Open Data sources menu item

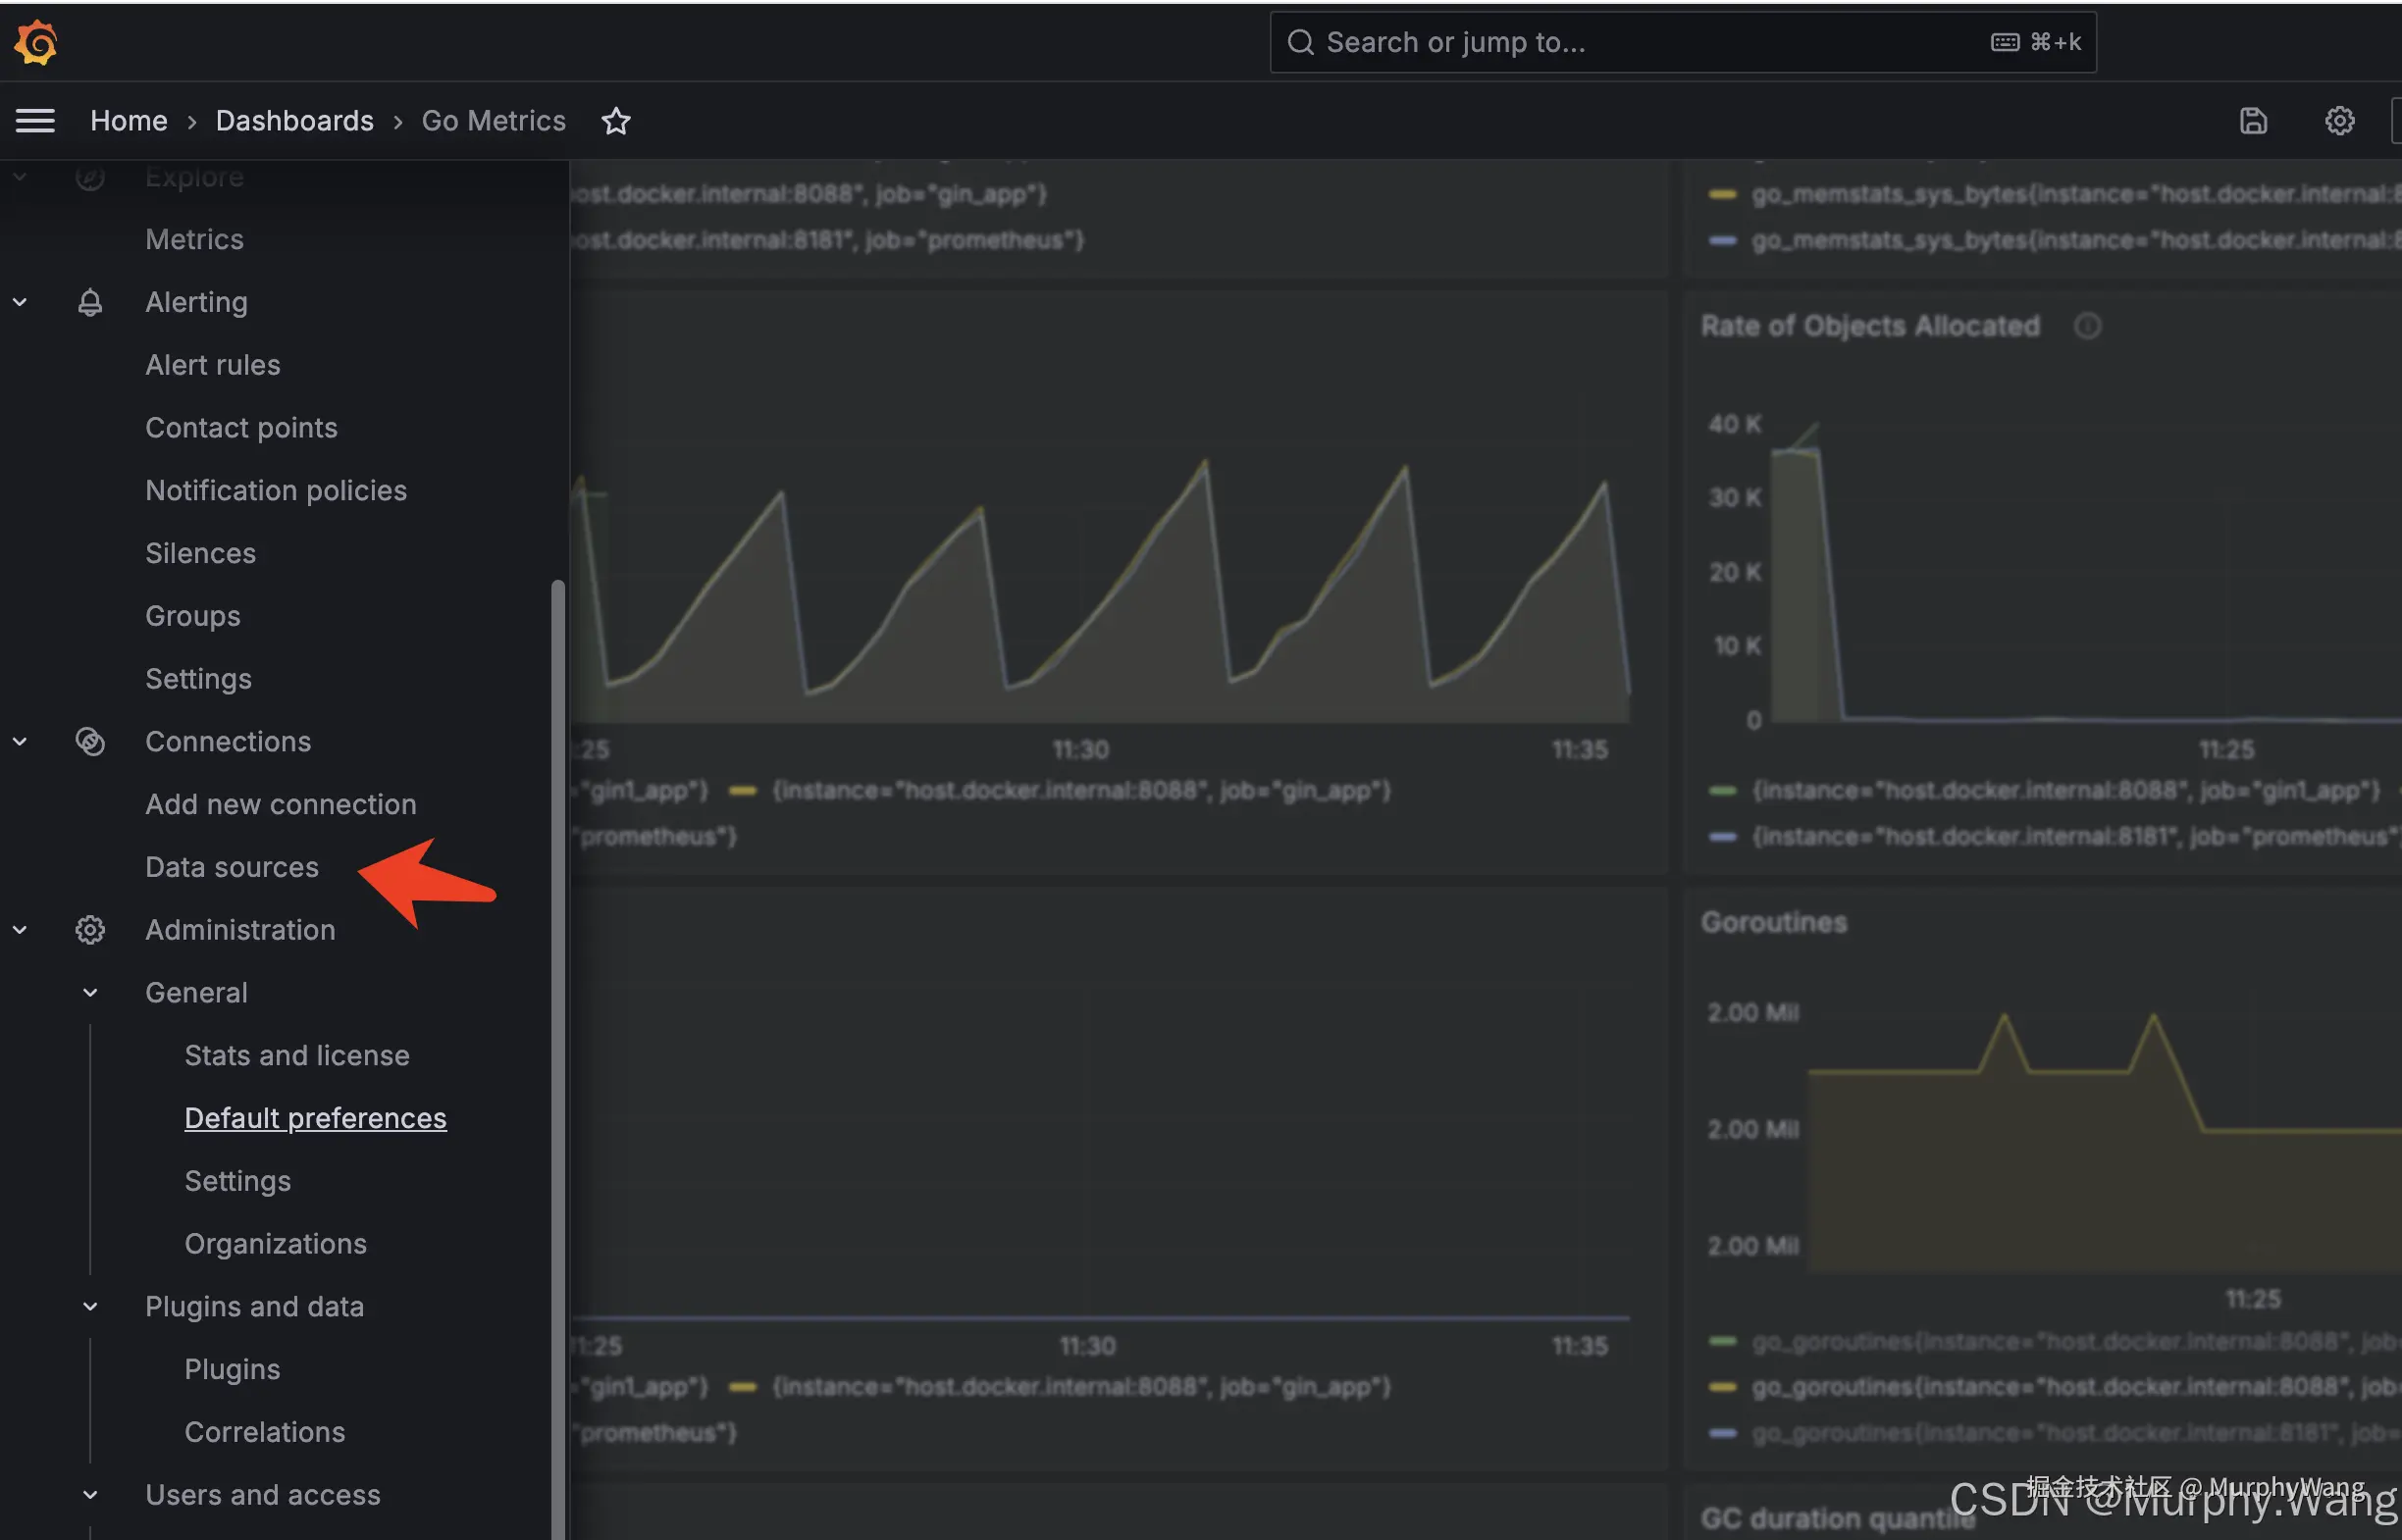(x=232, y=867)
